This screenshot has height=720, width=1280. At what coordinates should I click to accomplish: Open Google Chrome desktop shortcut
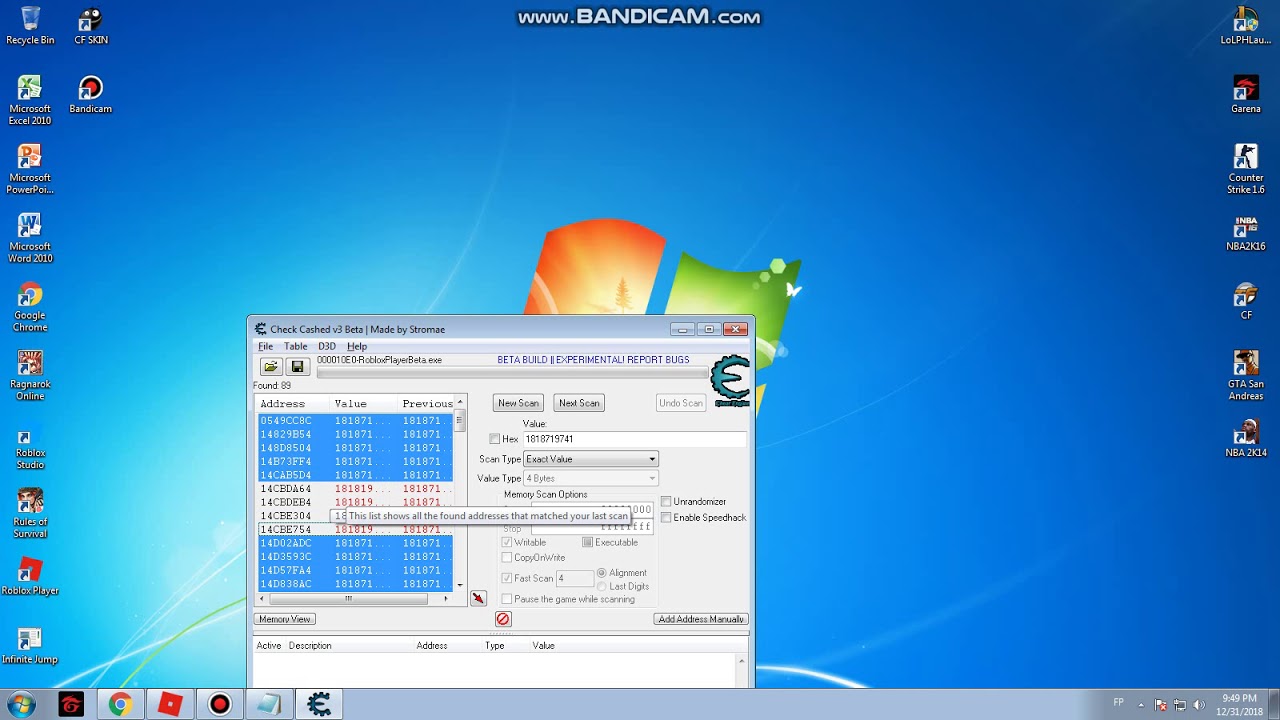[x=30, y=307]
